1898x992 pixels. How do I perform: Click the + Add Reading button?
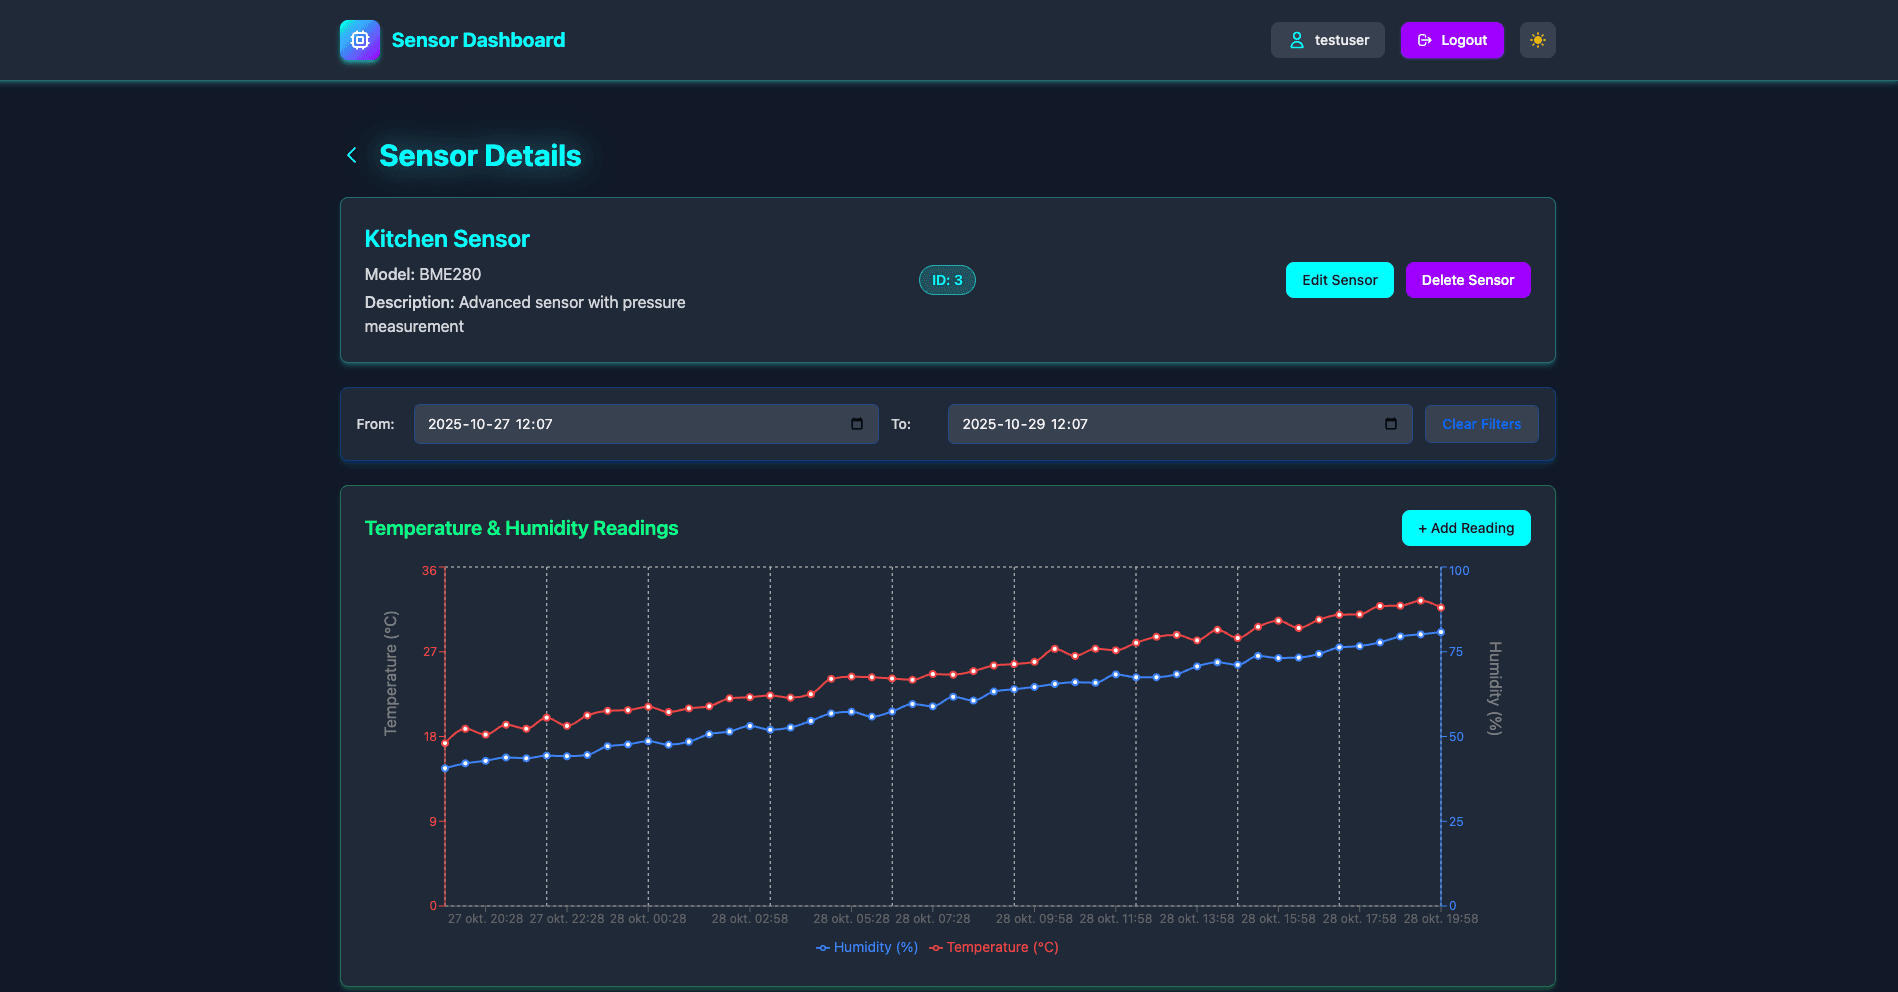(x=1465, y=528)
